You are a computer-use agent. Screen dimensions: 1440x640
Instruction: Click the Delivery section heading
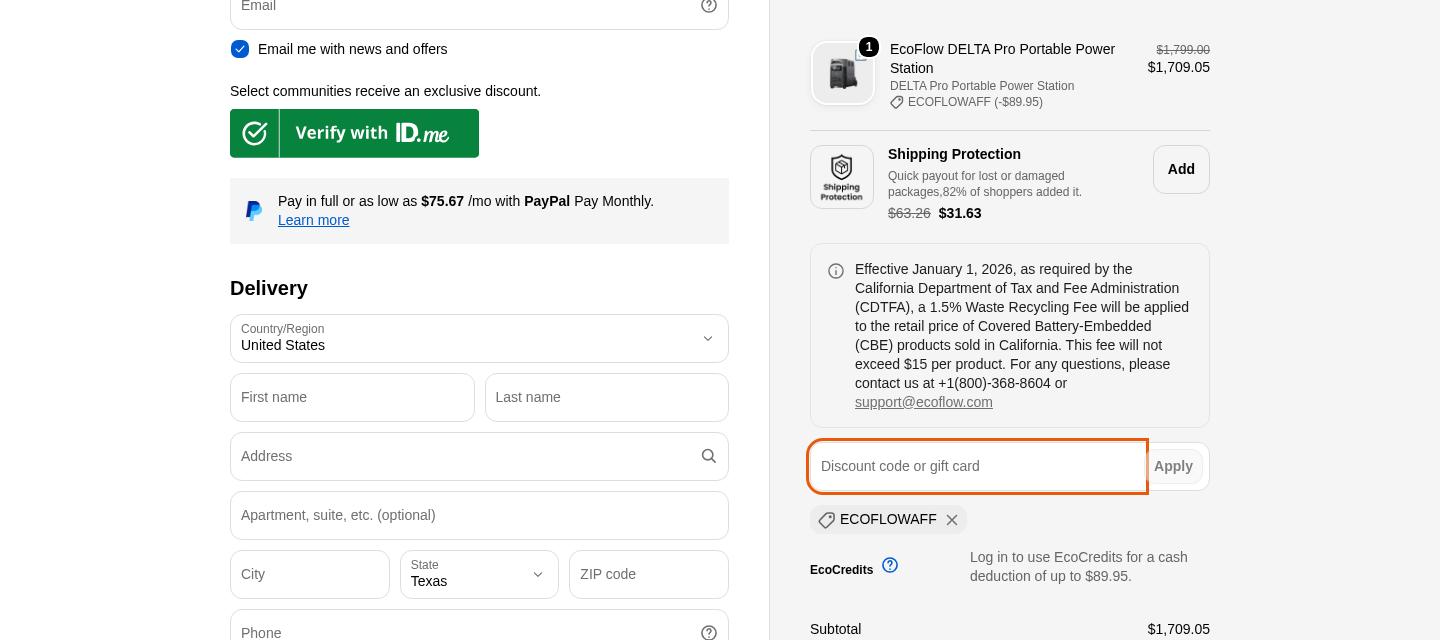269,288
